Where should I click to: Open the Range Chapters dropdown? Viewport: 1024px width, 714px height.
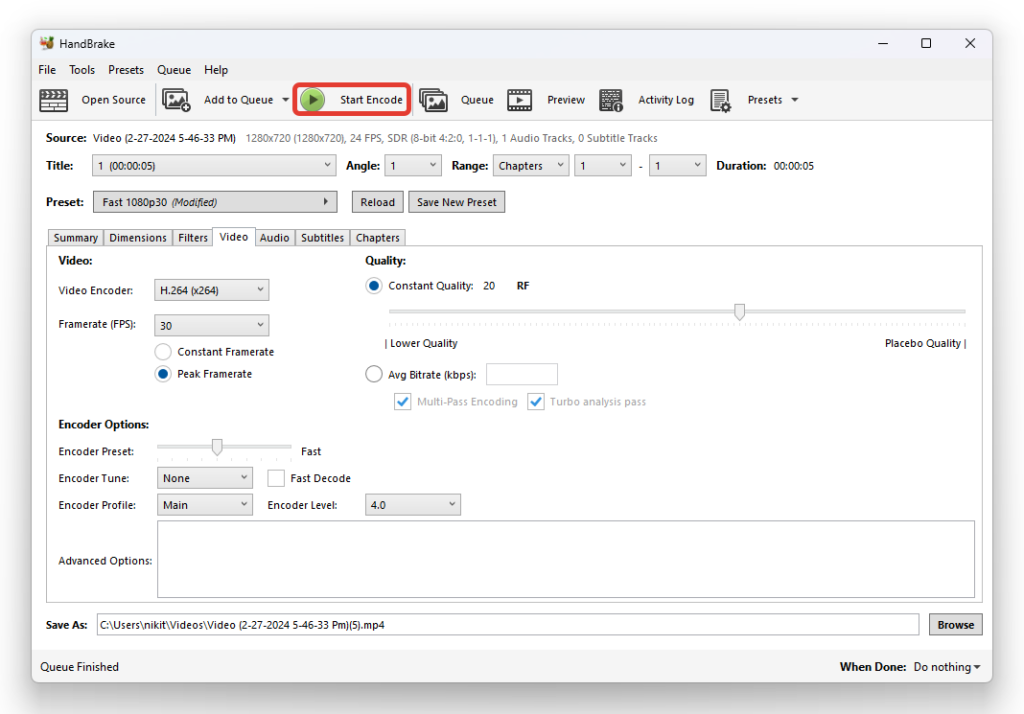[x=531, y=166]
